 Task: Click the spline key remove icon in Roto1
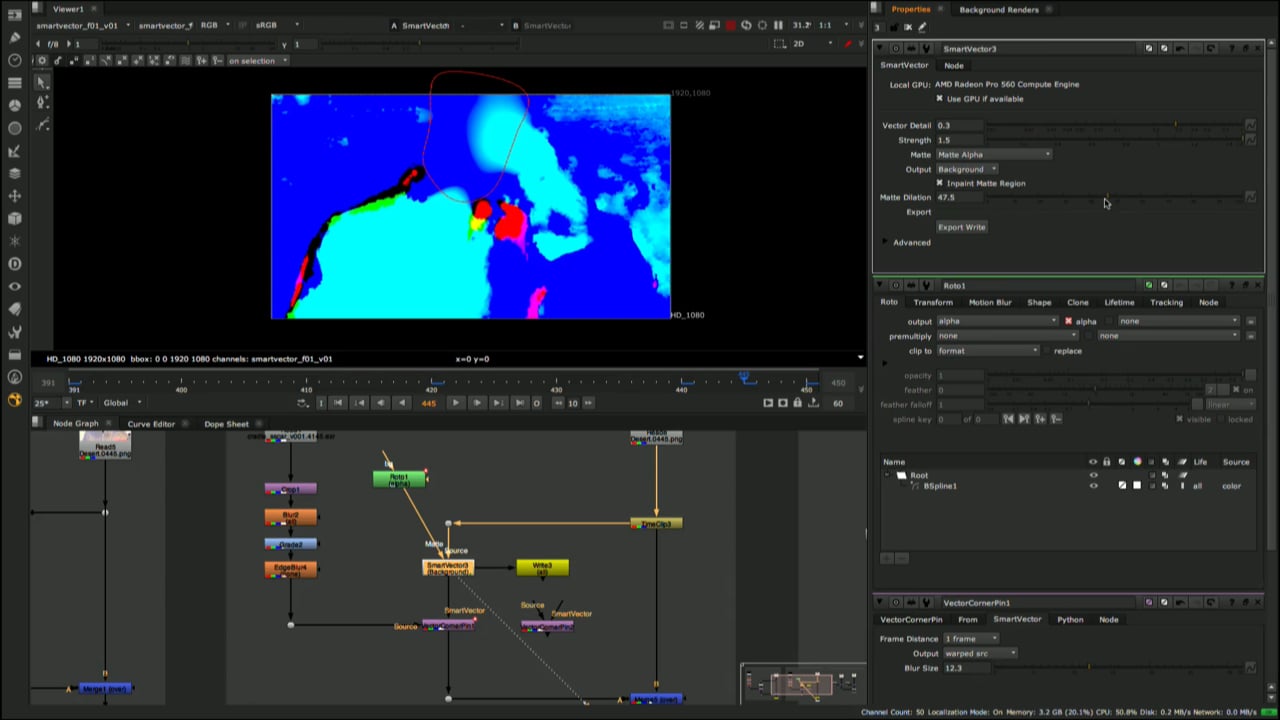(x=1056, y=419)
